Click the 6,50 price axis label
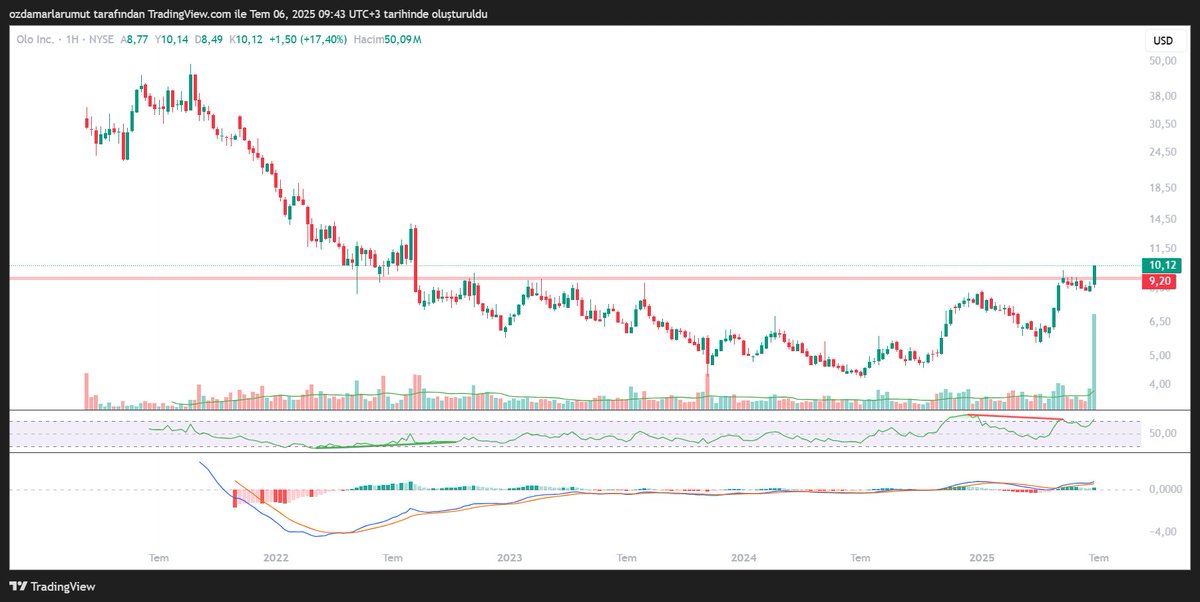 [1162, 321]
